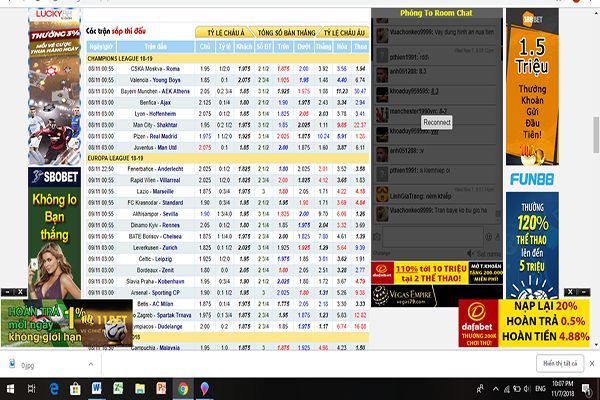Open Task View from the taskbar
Image resolution: width=600 pixels, height=400 pixels.
(x=32, y=389)
